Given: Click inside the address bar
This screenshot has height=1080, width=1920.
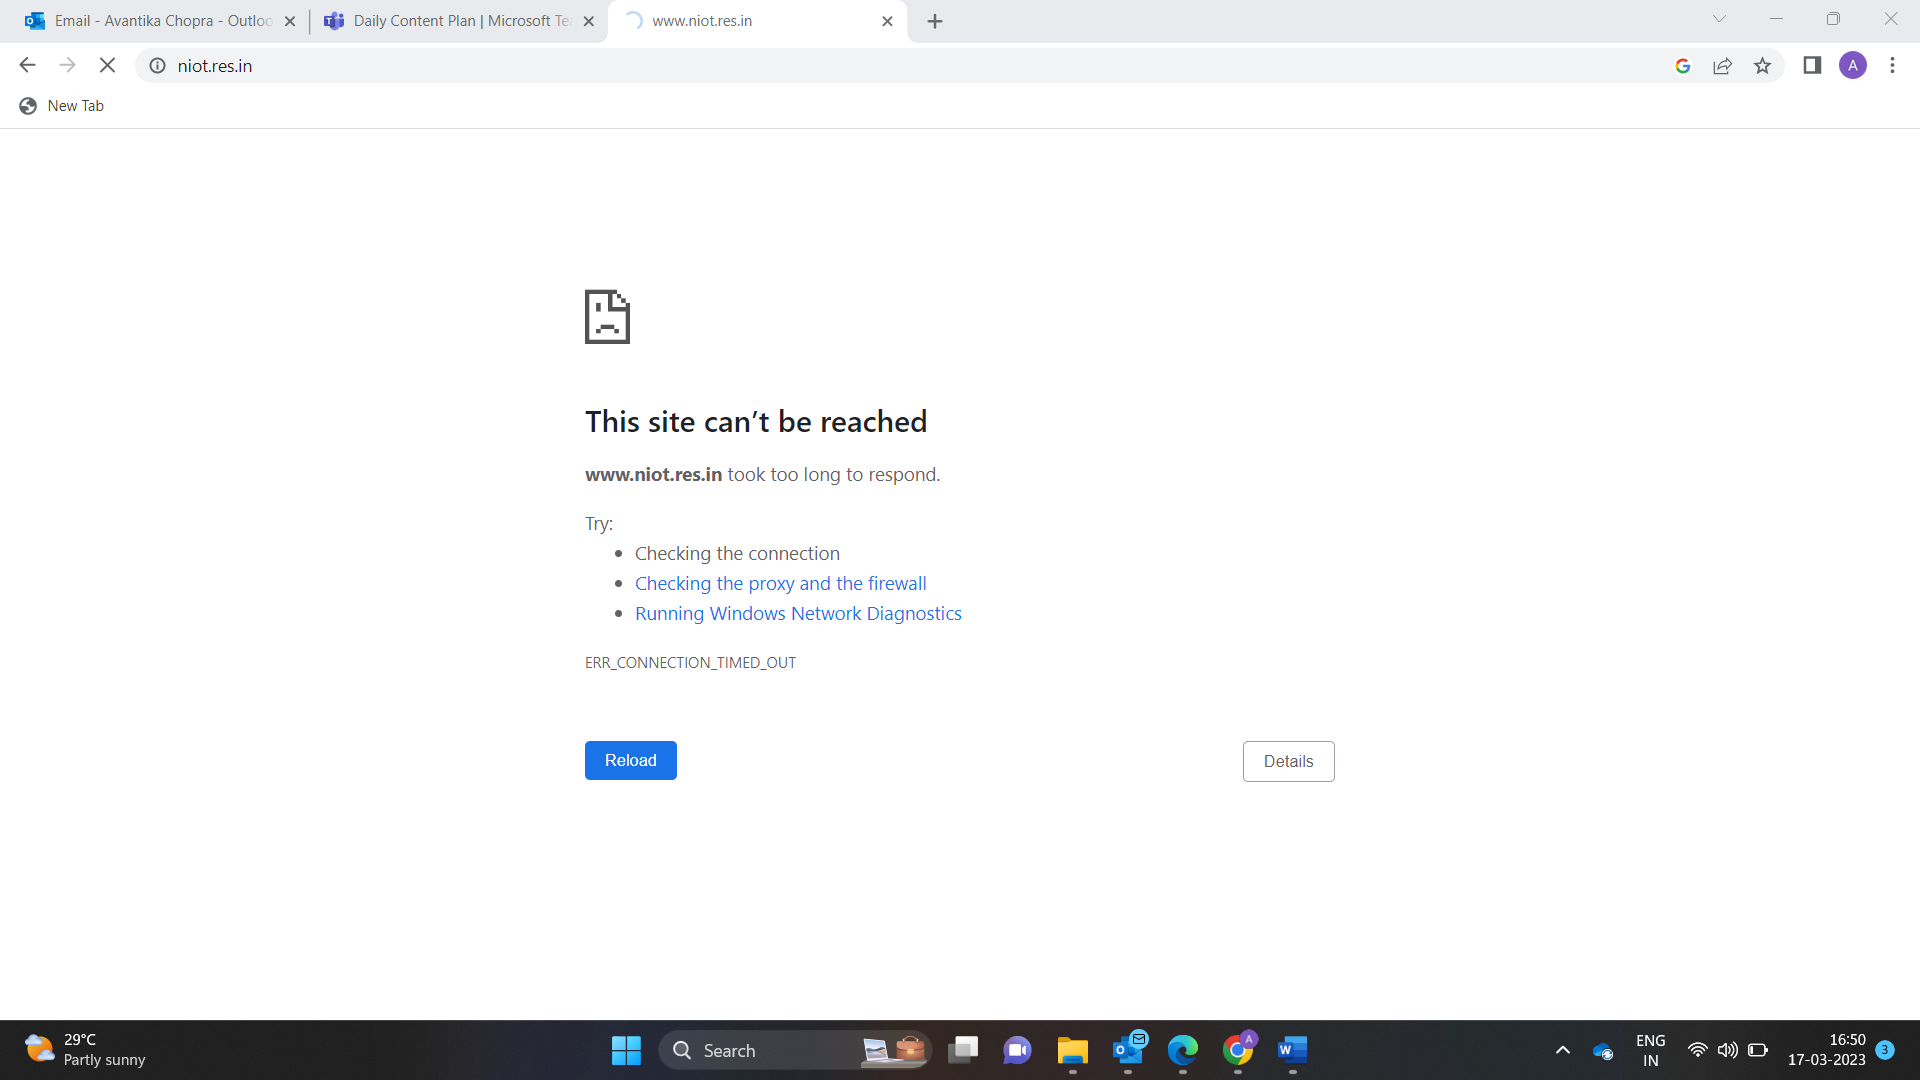Looking at the screenshot, I should [400, 65].
